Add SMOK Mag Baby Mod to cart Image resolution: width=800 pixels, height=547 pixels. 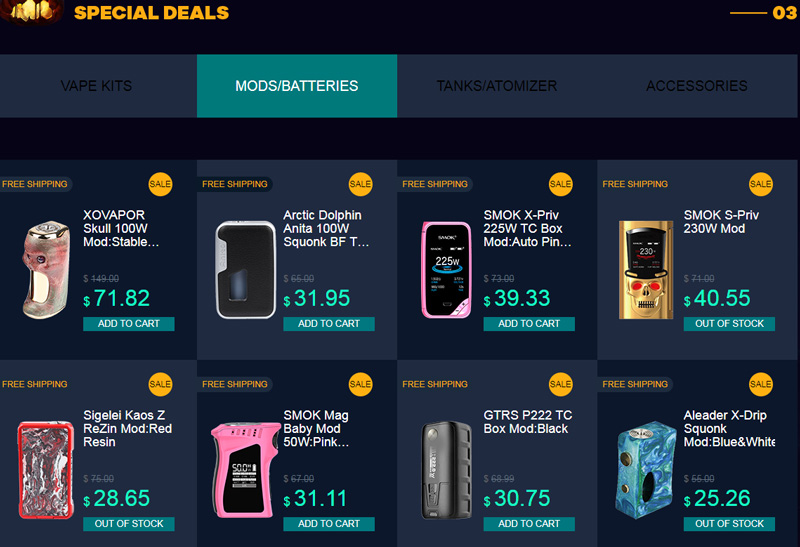pos(329,524)
